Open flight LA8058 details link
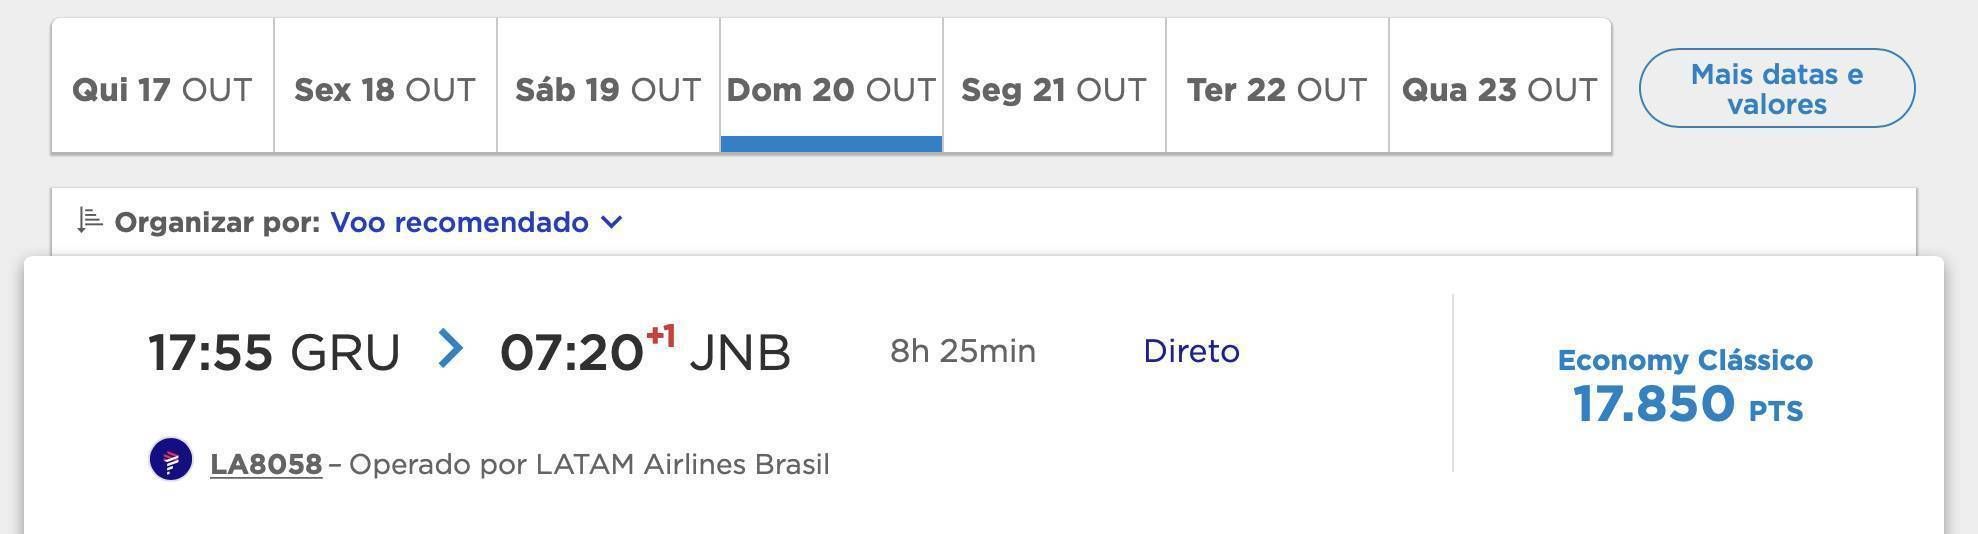This screenshot has height=534, width=1978. (x=266, y=464)
